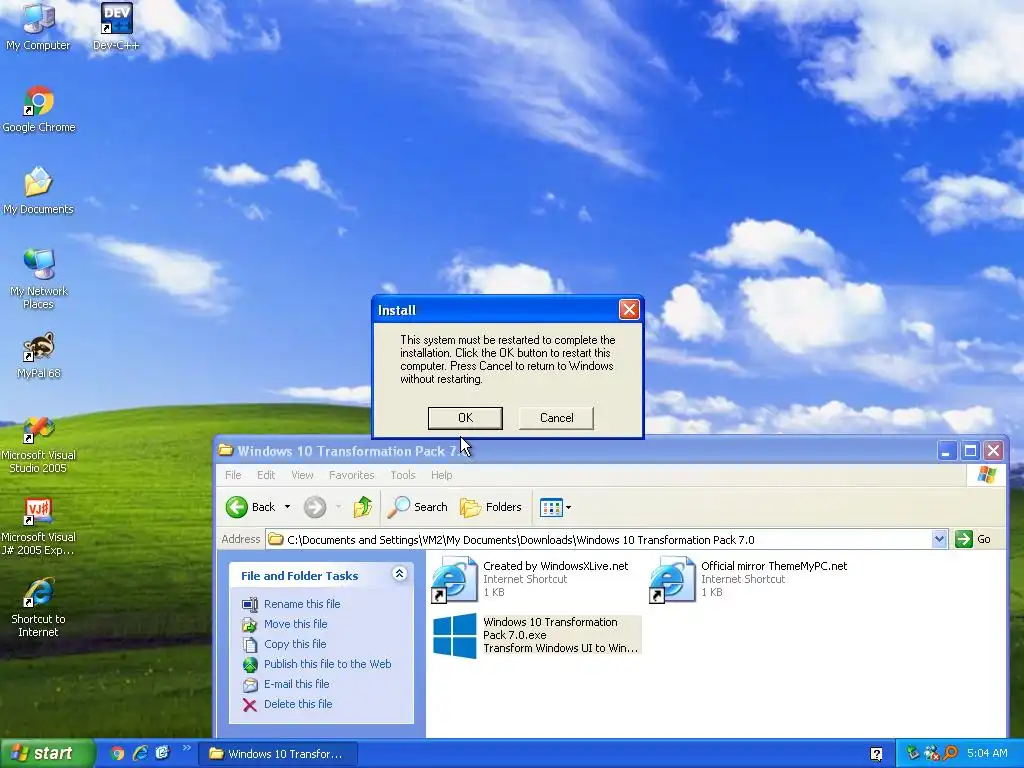This screenshot has width=1024, height=768.
Task: Select the Dev-C++ desktop shortcut
Action: (x=116, y=27)
